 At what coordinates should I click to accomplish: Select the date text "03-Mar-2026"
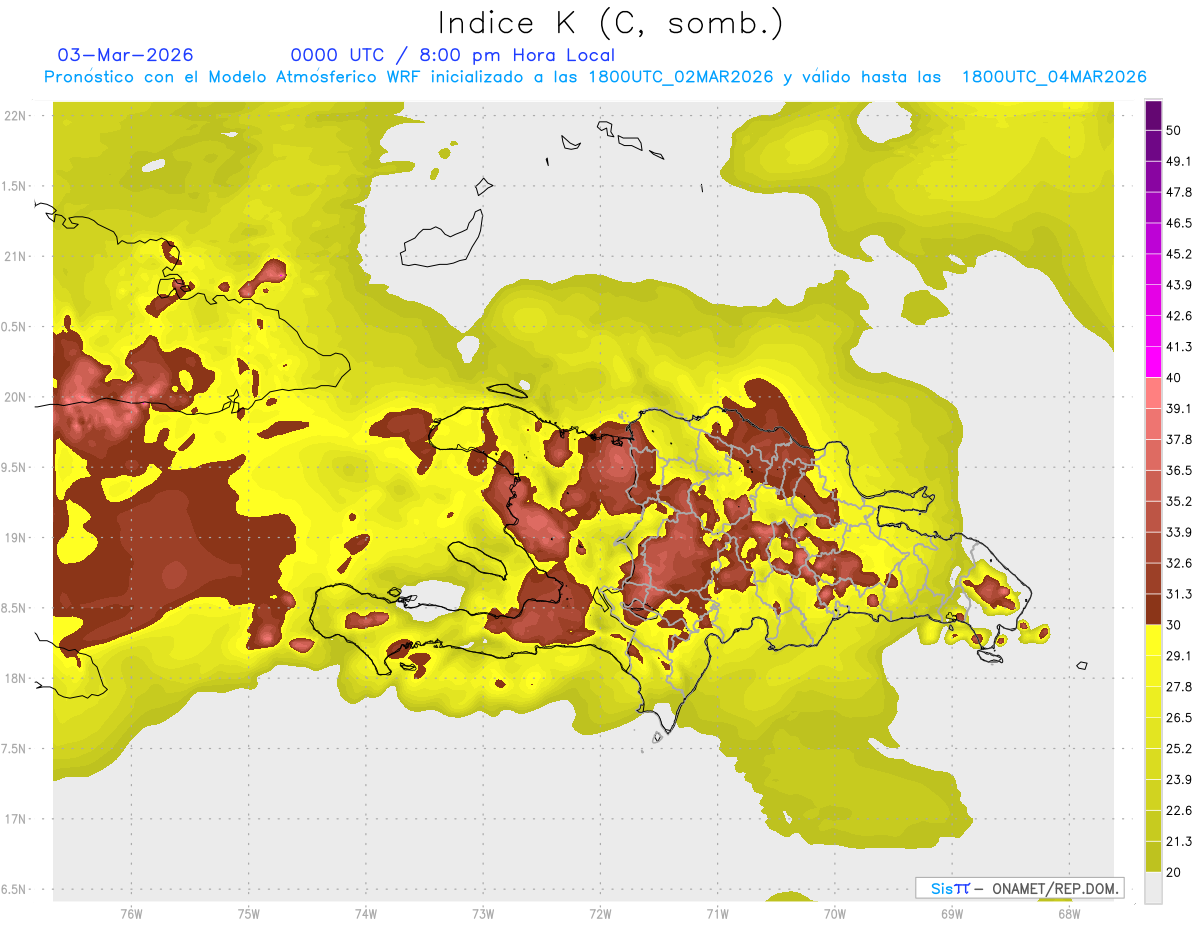tap(126, 55)
